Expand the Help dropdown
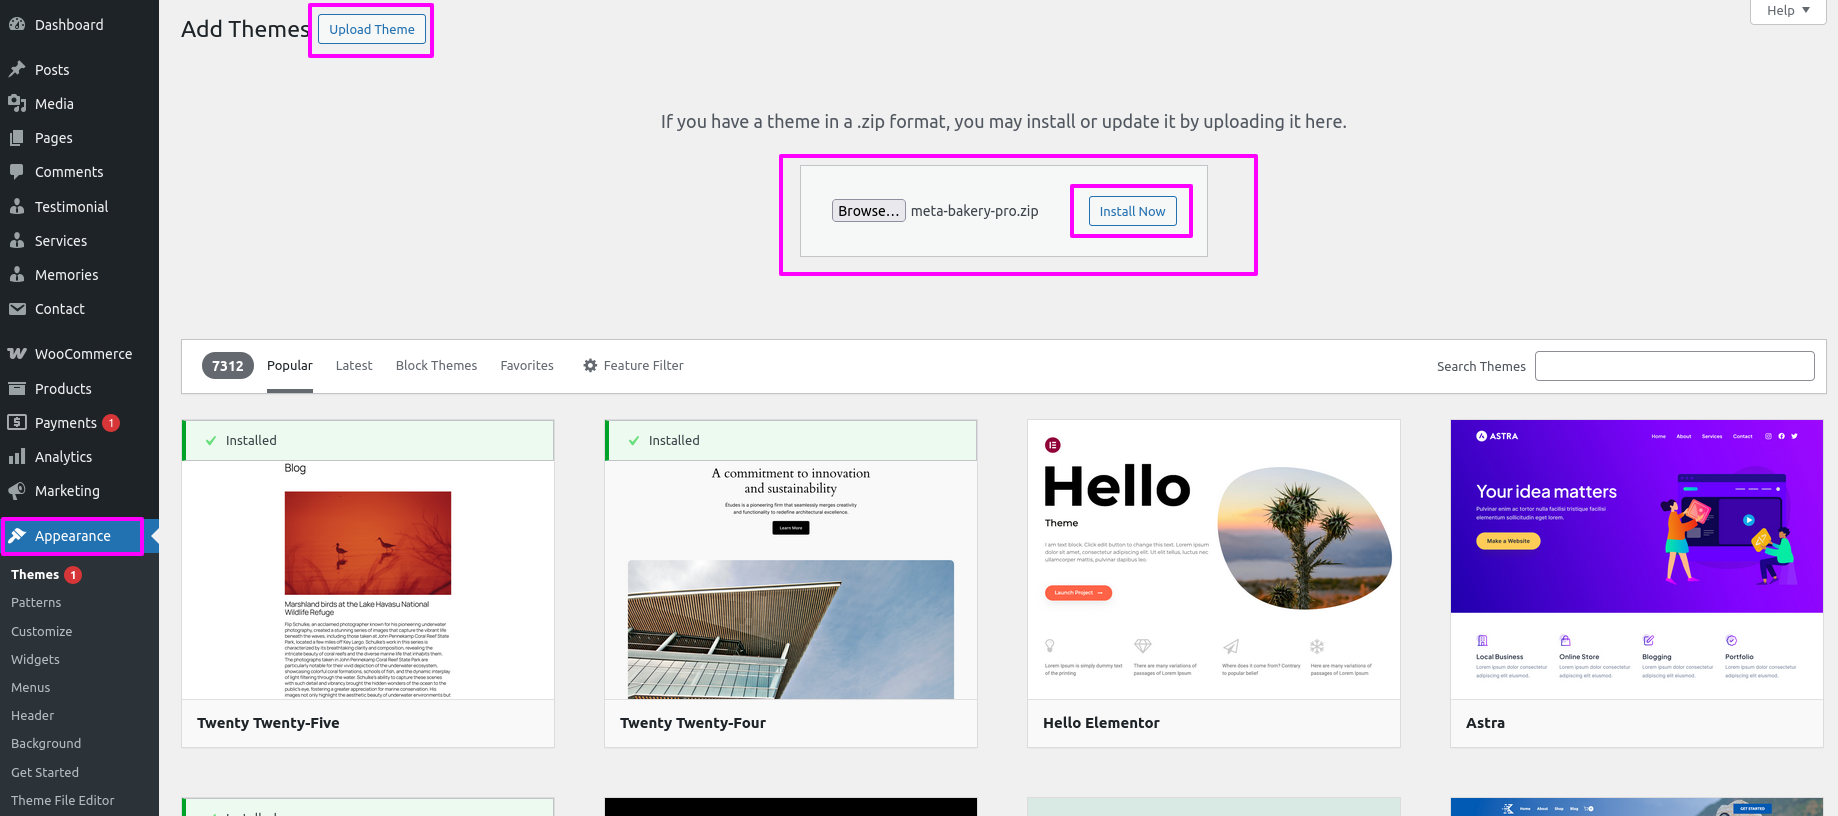This screenshot has width=1838, height=816. point(1787,11)
